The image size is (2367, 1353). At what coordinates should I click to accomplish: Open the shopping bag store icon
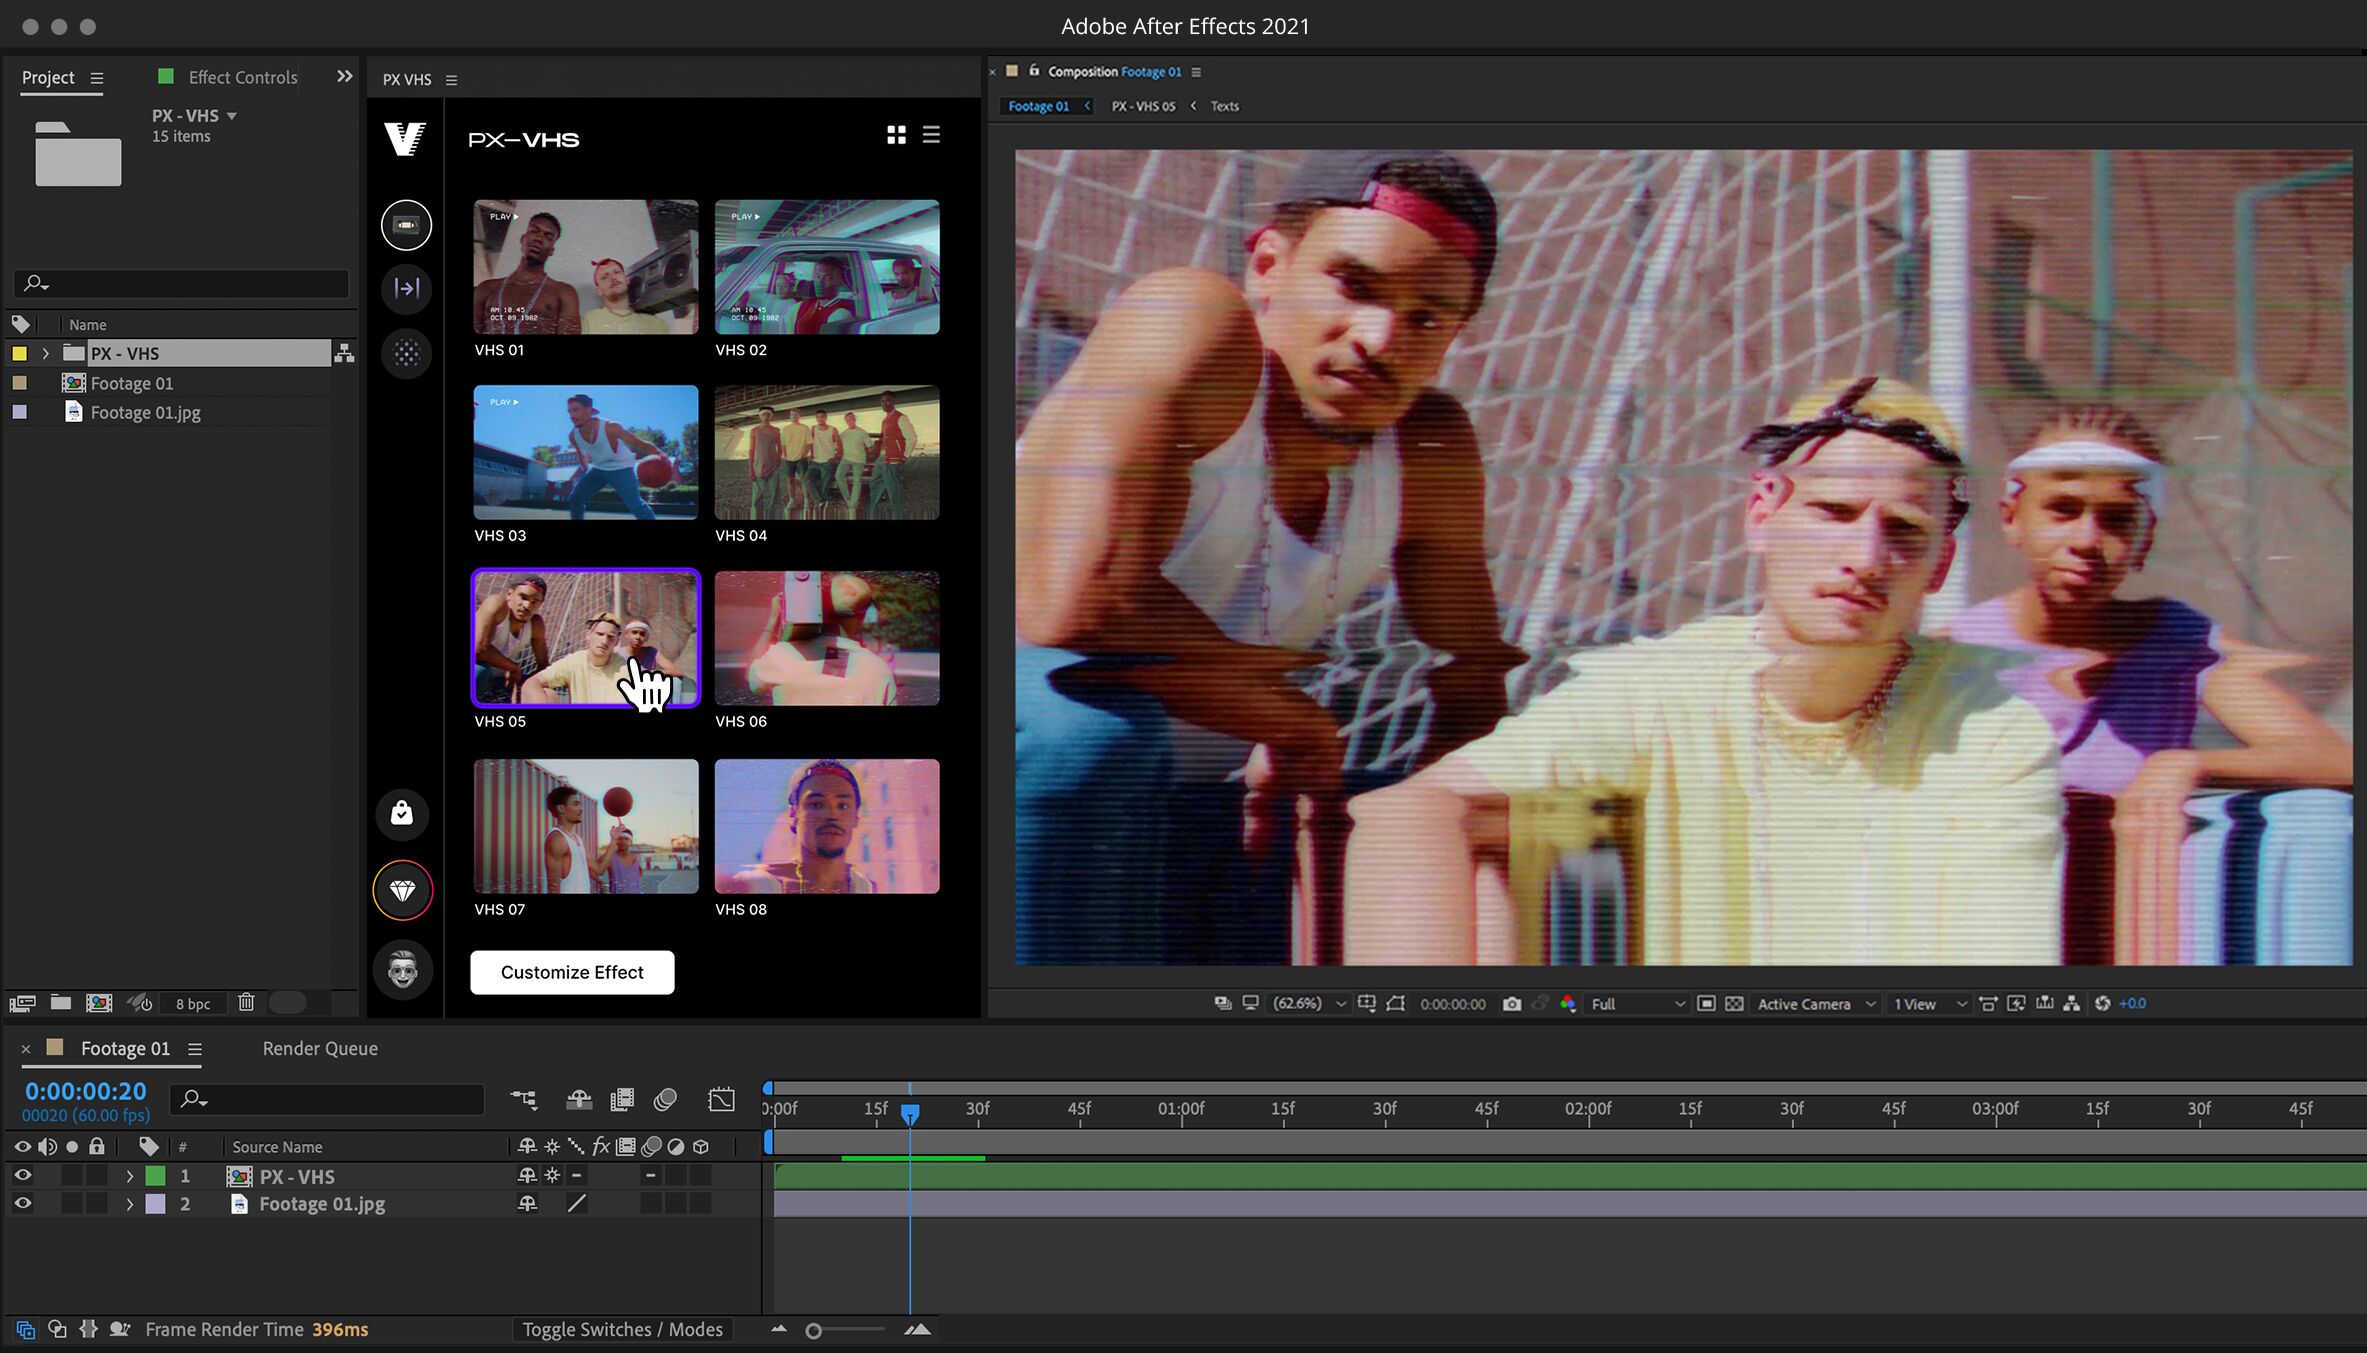coord(402,813)
